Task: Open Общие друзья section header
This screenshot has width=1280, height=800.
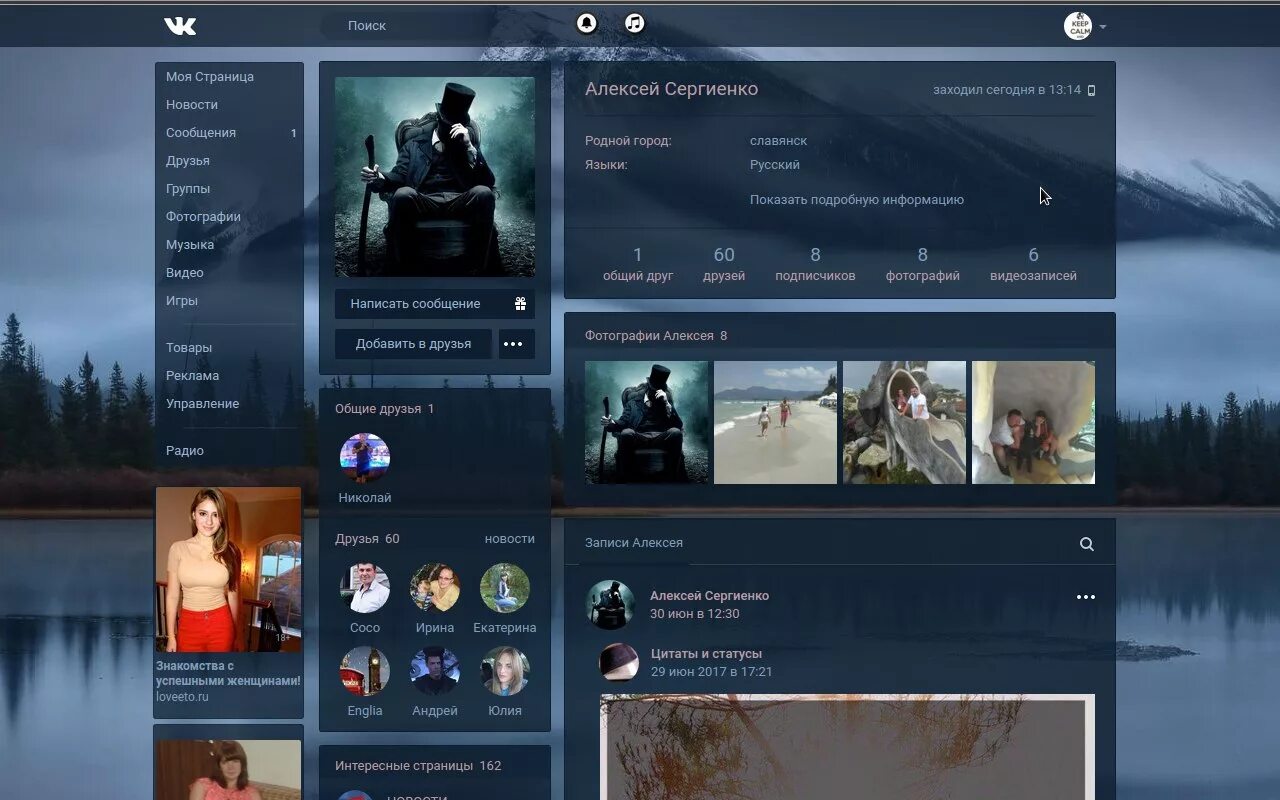Action: pyautogui.click(x=385, y=409)
